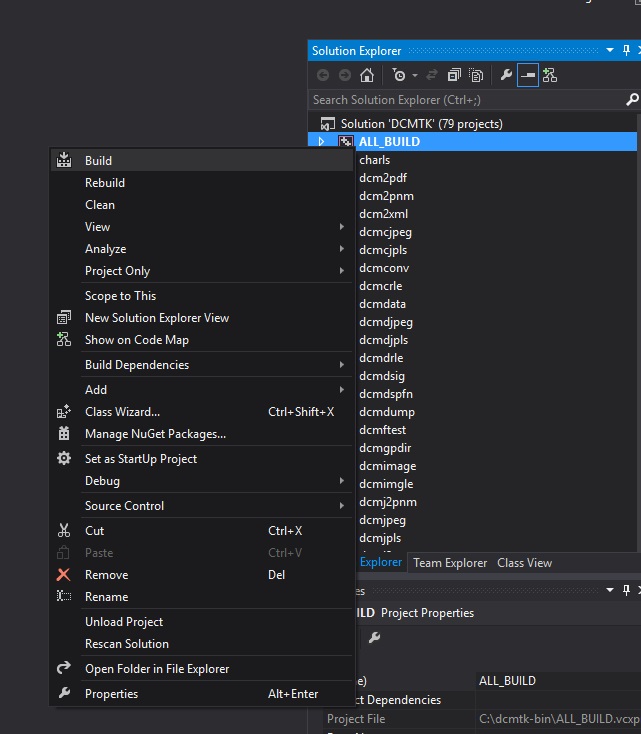Choose Set as StartUp Project
The width and height of the screenshot is (641, 734).
pyautogui.click(x=201, y=459)
